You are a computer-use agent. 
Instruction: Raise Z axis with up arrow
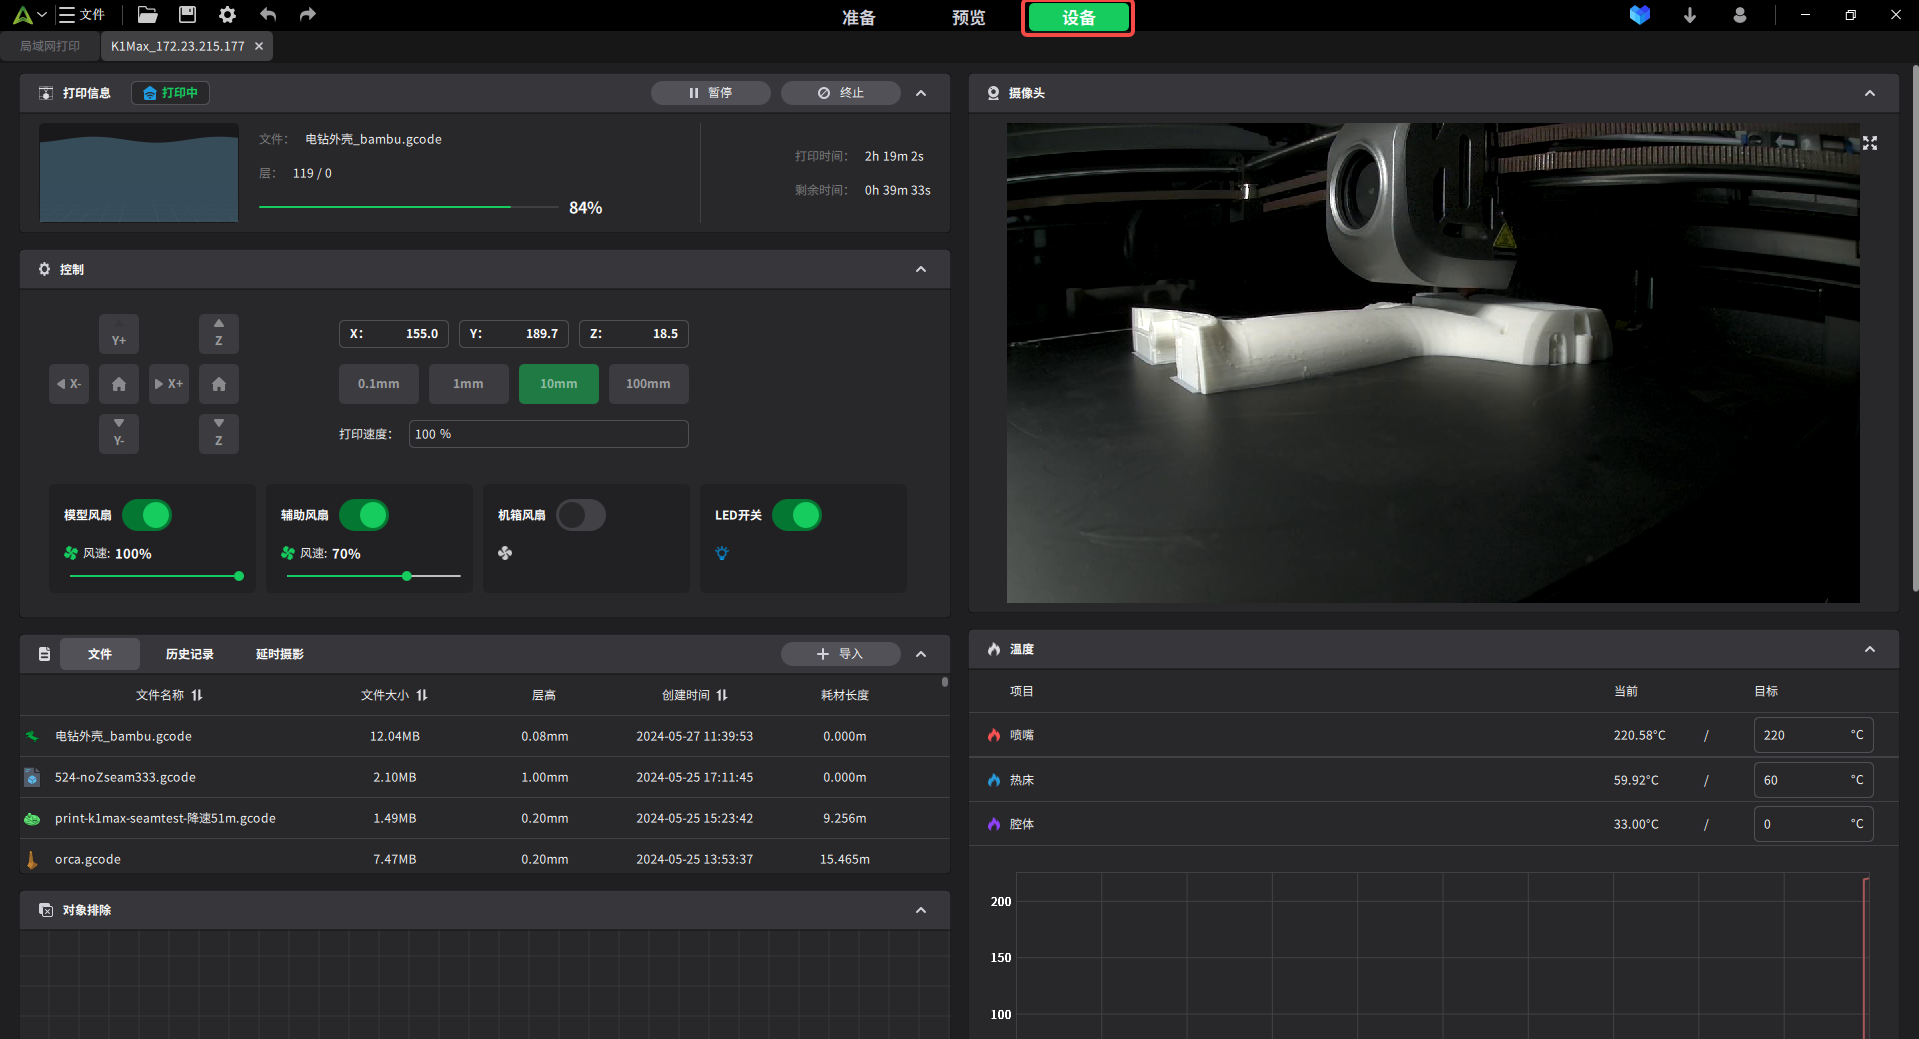click(219, 334)
